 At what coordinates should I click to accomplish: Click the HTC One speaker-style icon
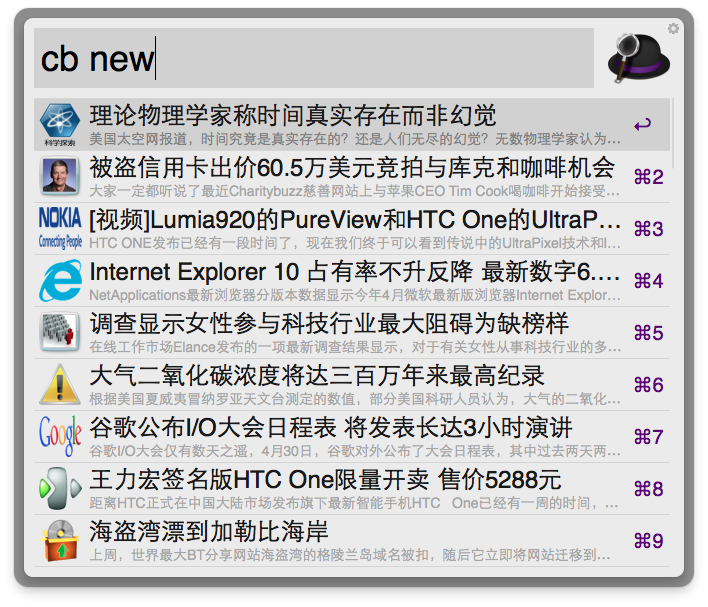(x=60, y=488)
